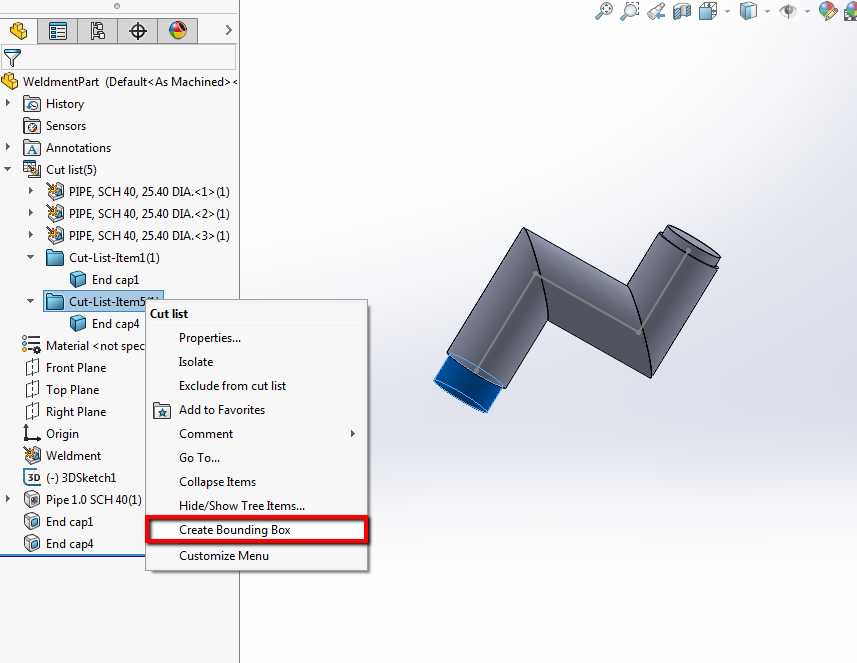Viewport: 857px width, 663px height.
Task: Expand PIPE, SCH 40, 25.40 DIA.<1>
Action: (31, 191)
